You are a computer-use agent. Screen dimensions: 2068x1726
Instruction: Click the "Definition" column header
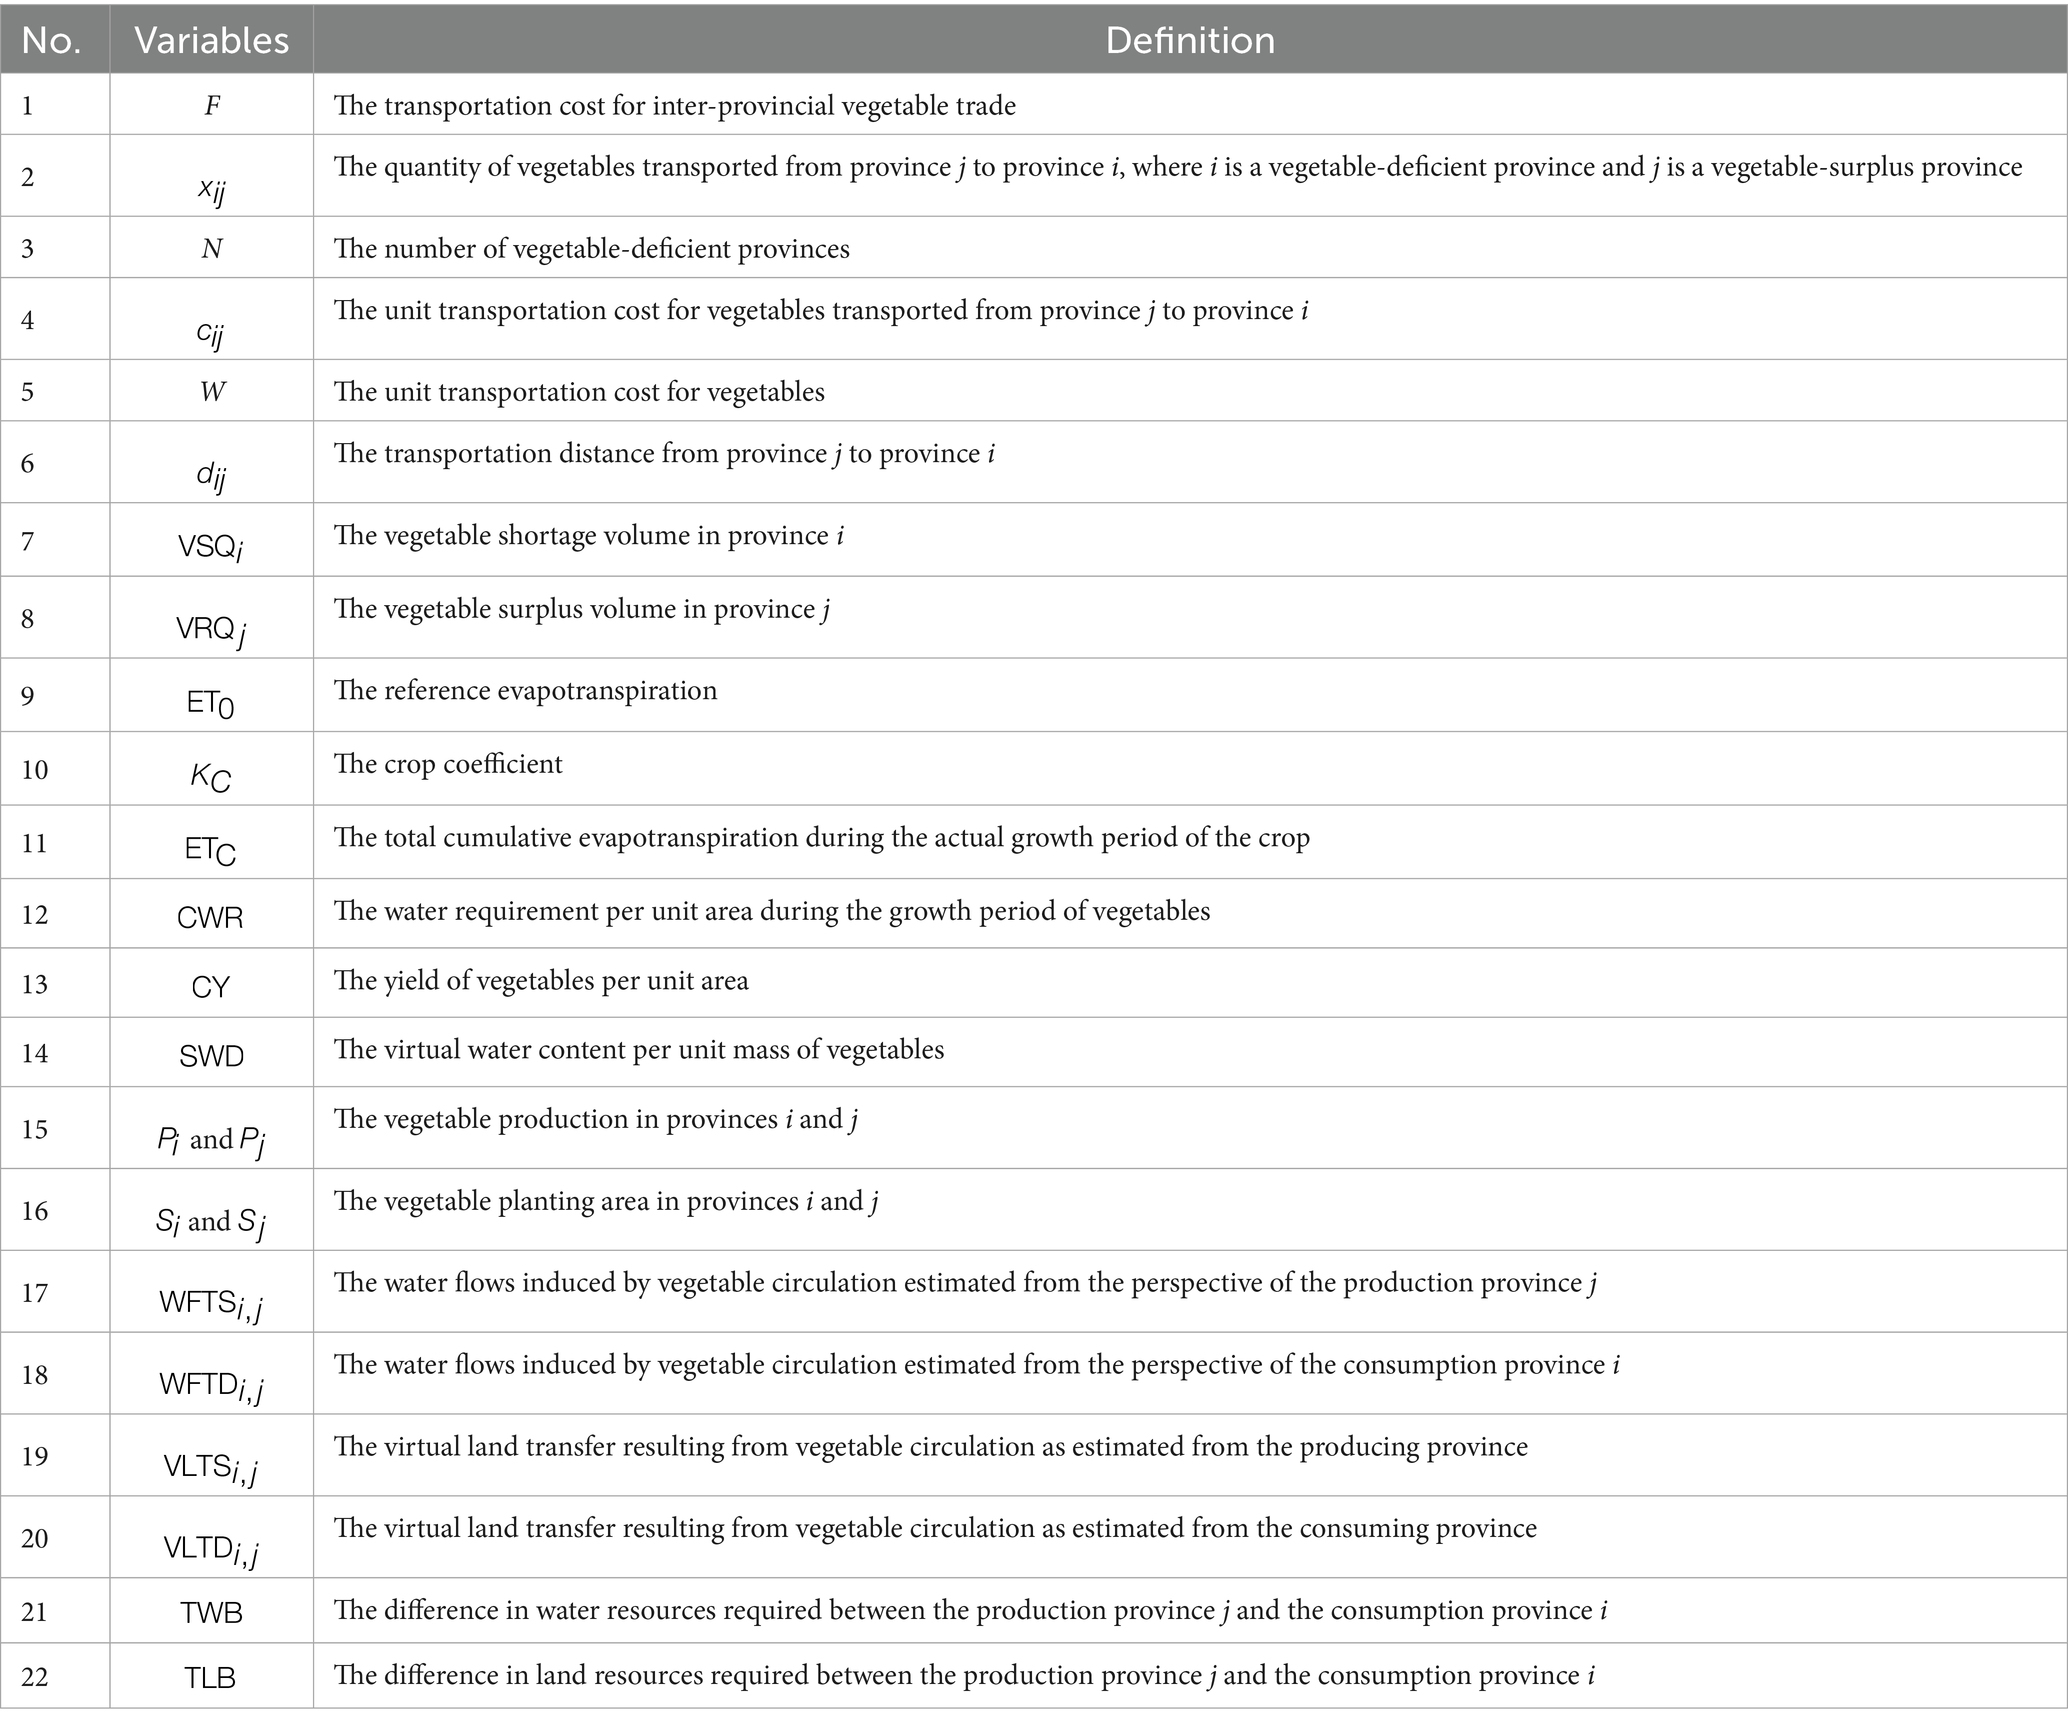click(x=1189, y=40)
